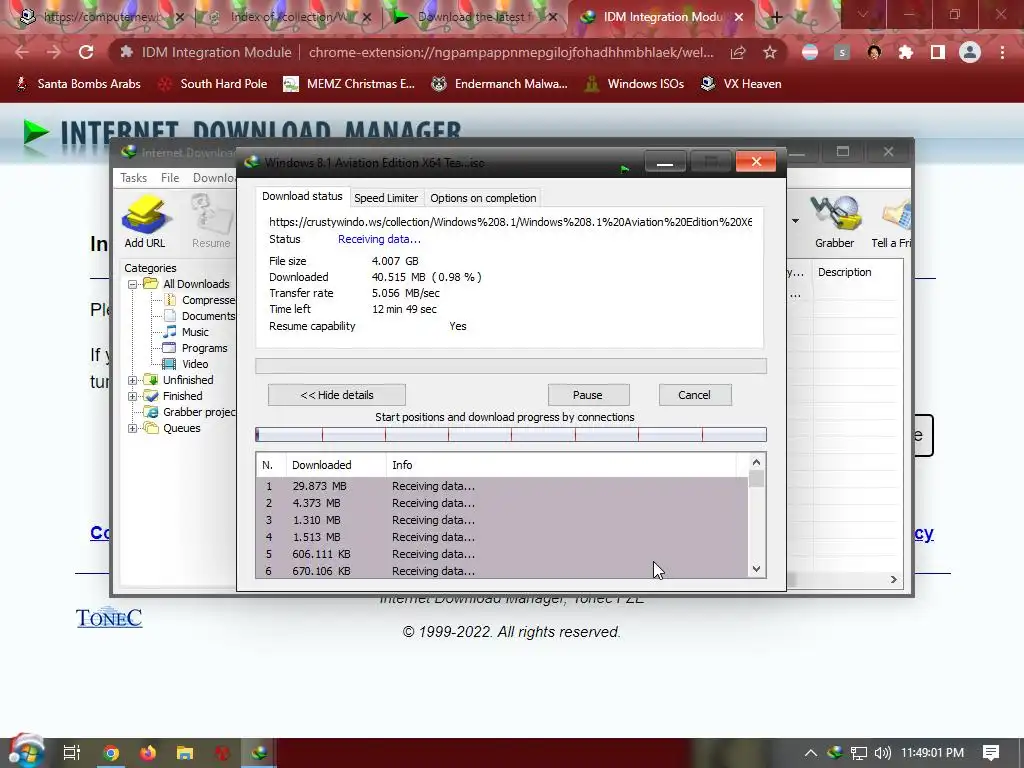Click the connections list scroll up arrow
1024x768 pixels.
756,462
